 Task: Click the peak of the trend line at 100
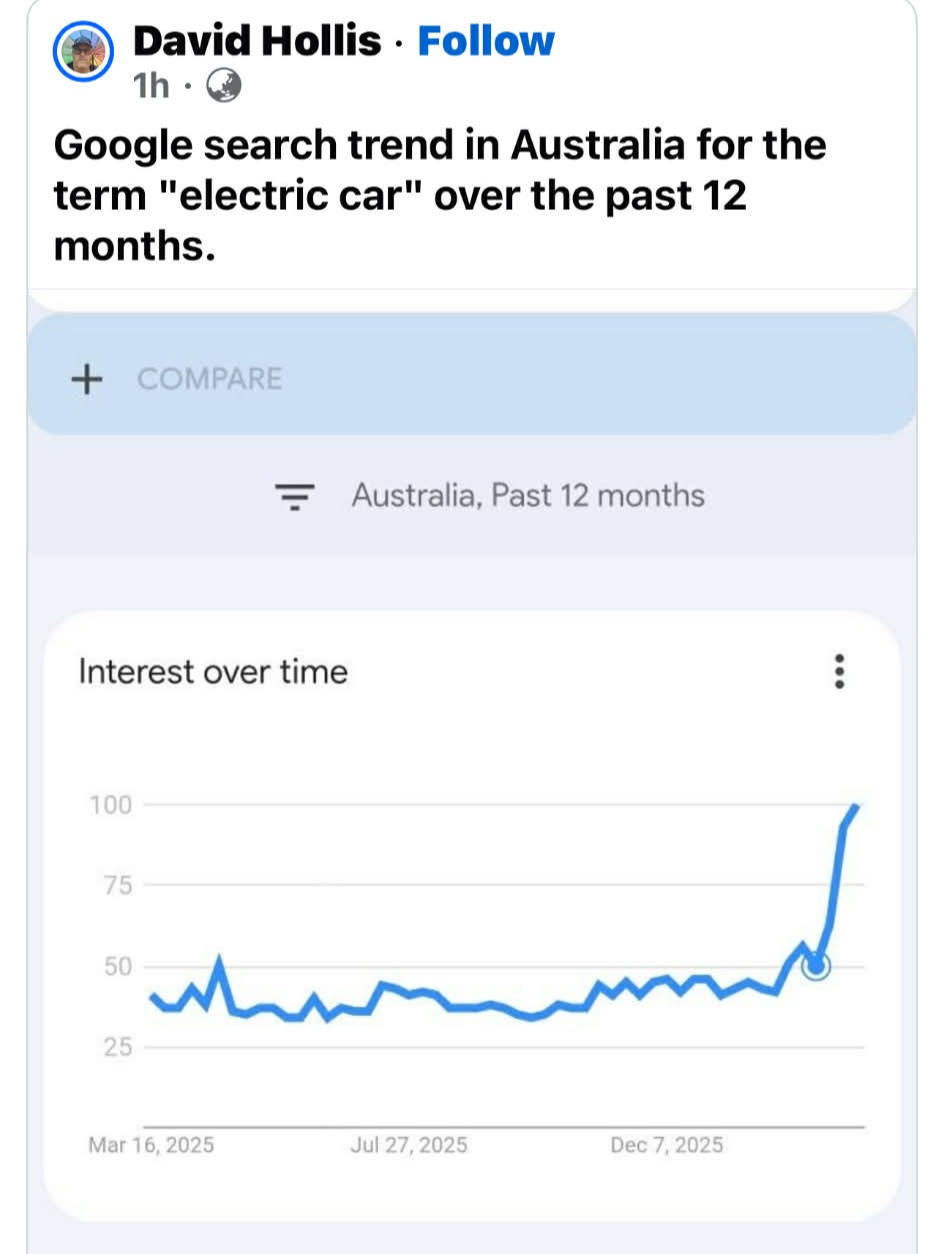[856, 806]
